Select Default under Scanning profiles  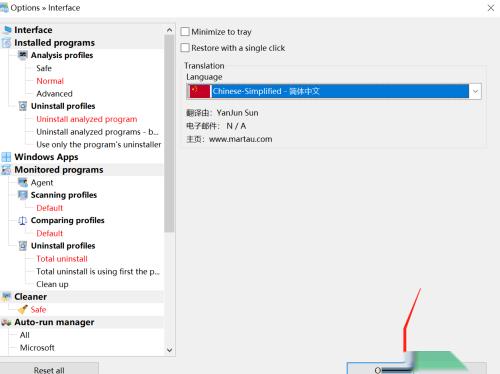pos(49,208)
